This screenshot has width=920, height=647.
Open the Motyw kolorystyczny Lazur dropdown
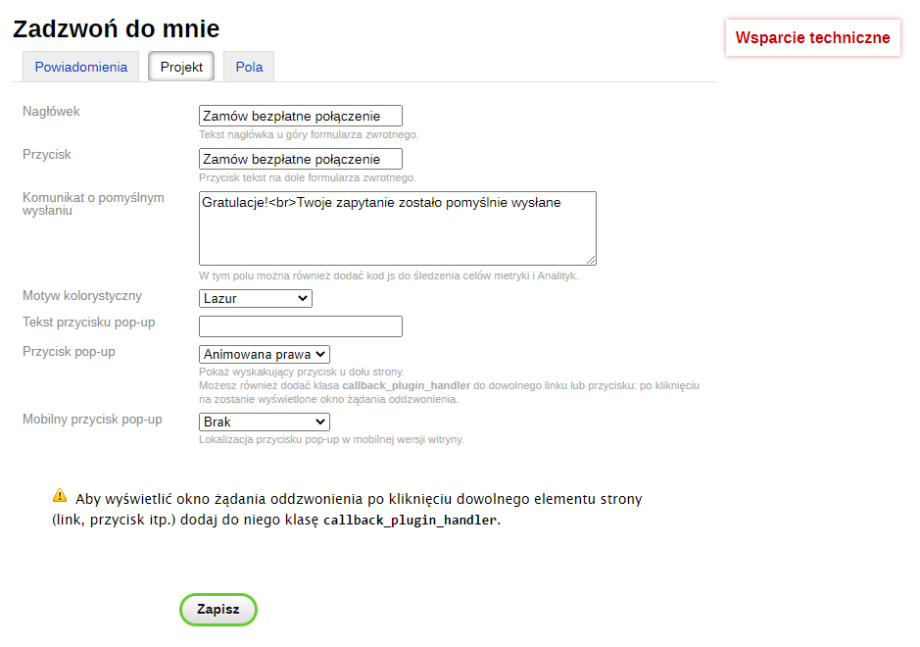pyautogui.click(x=255, y=298)
